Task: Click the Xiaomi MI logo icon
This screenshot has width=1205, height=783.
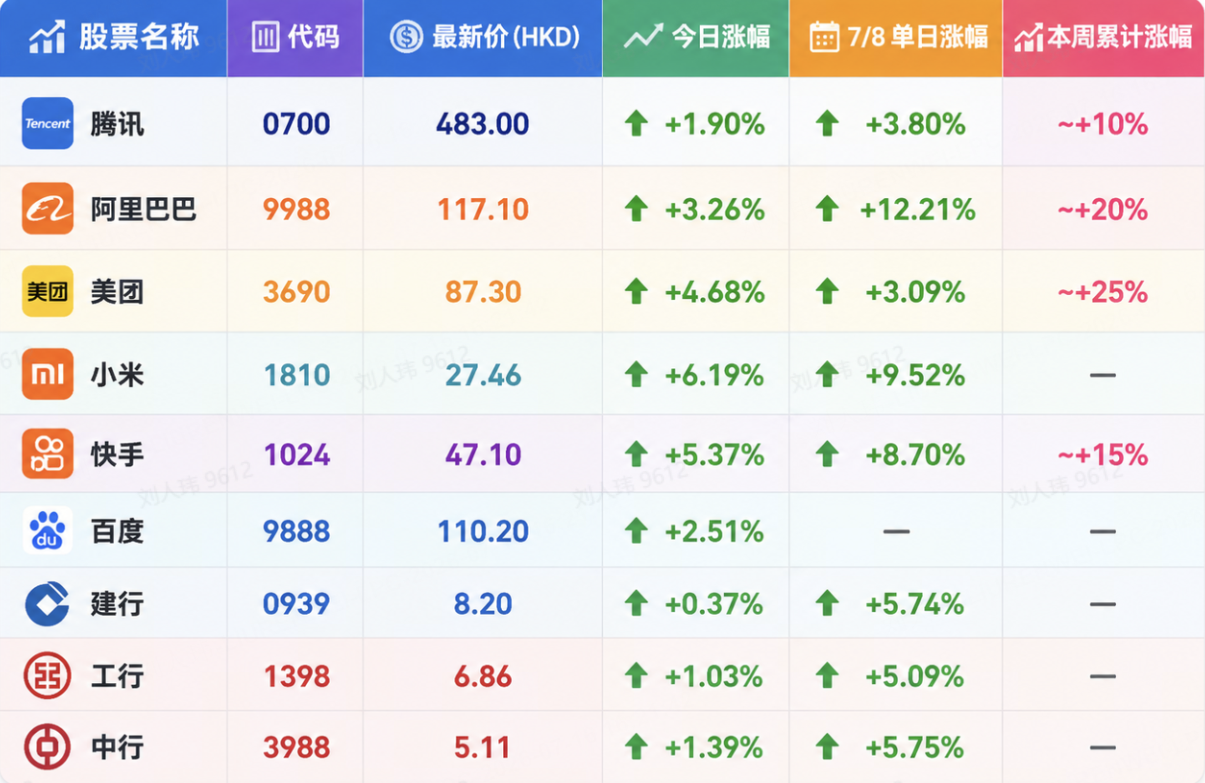Action: [x=47, y=375]
